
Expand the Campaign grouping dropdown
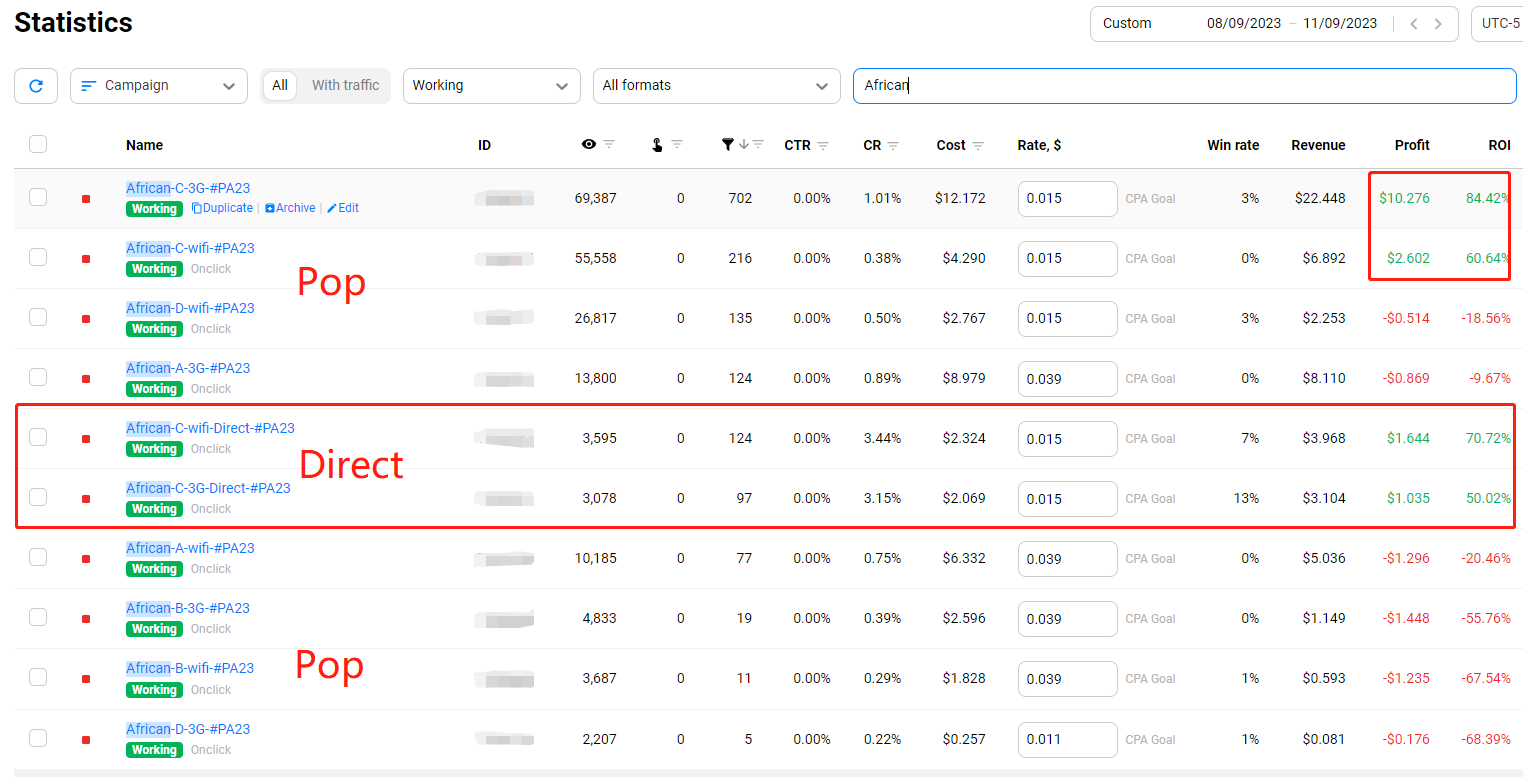pos(159,86)
